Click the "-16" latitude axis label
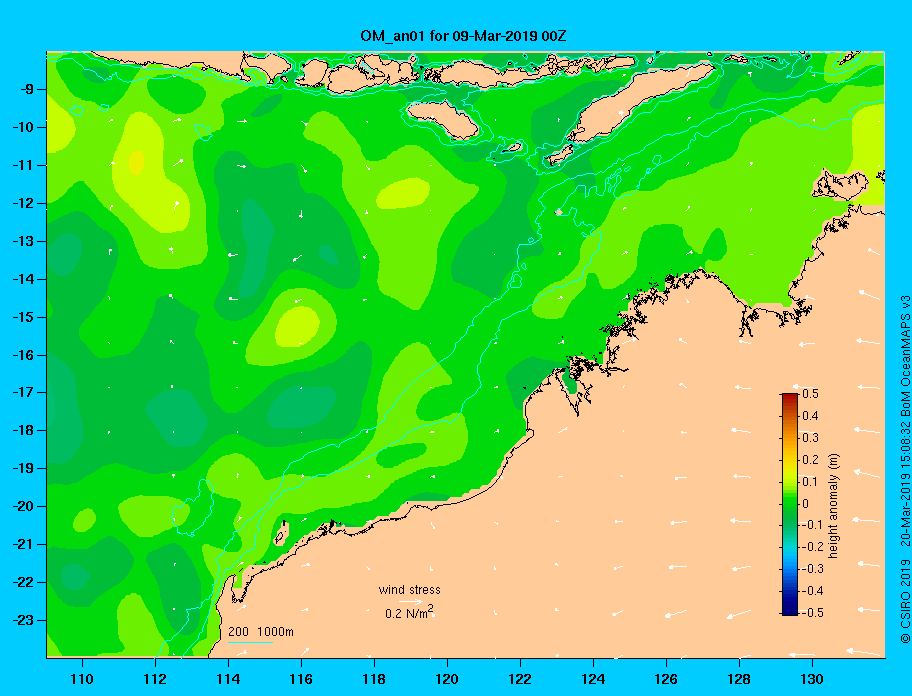912x696 pixels. 22,355
